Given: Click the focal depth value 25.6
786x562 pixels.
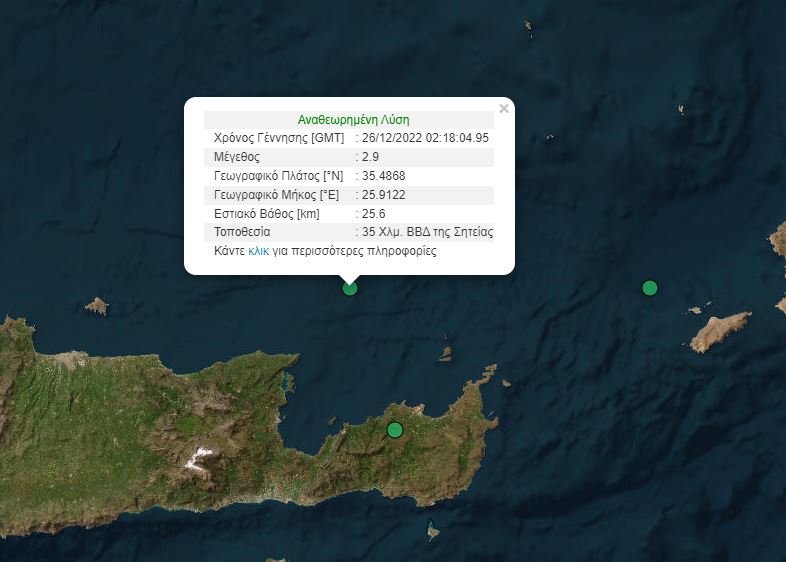Looking at the screenshot, I should [x=374, y=214].
